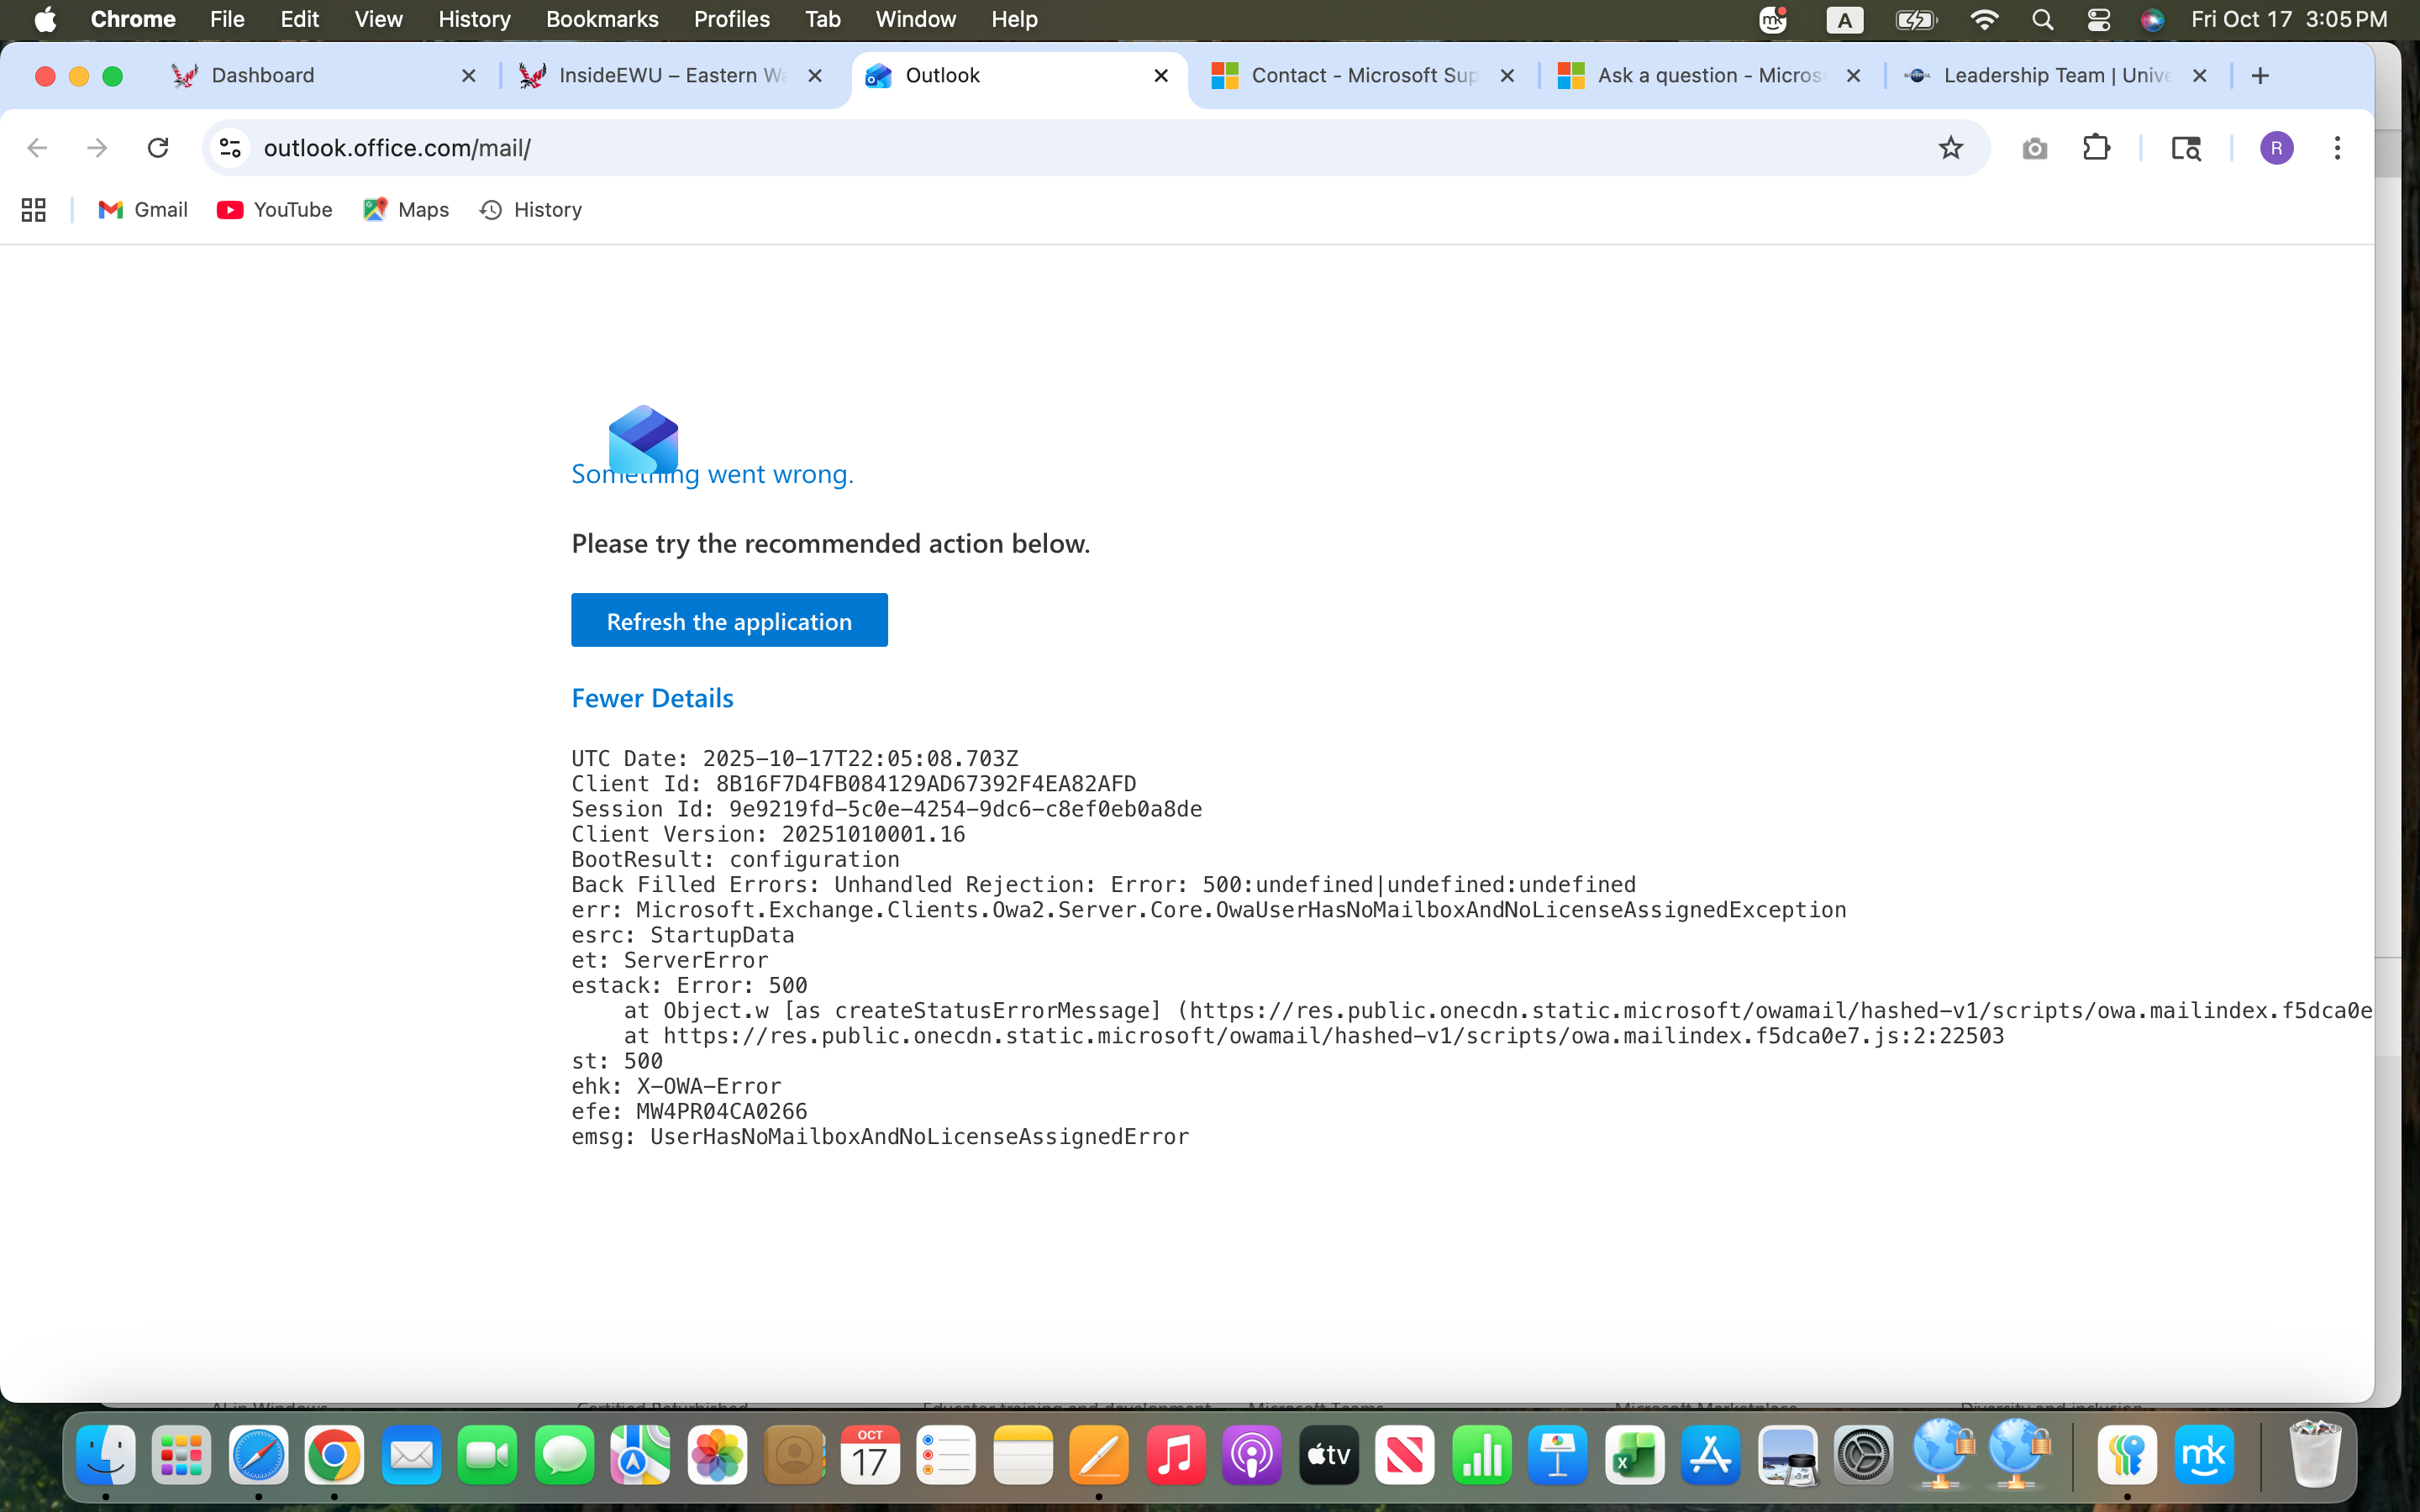Open Calendar from the Dock

[x=870, y=1455]
